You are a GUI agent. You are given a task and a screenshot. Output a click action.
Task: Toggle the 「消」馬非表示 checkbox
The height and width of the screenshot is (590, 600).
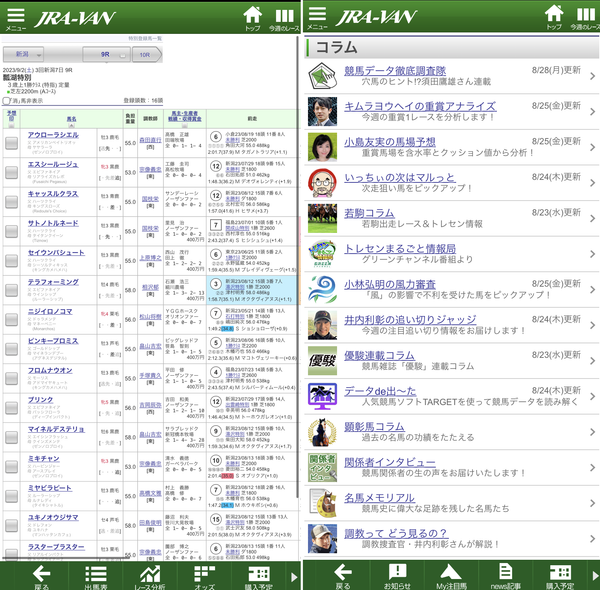coord(6,101)
